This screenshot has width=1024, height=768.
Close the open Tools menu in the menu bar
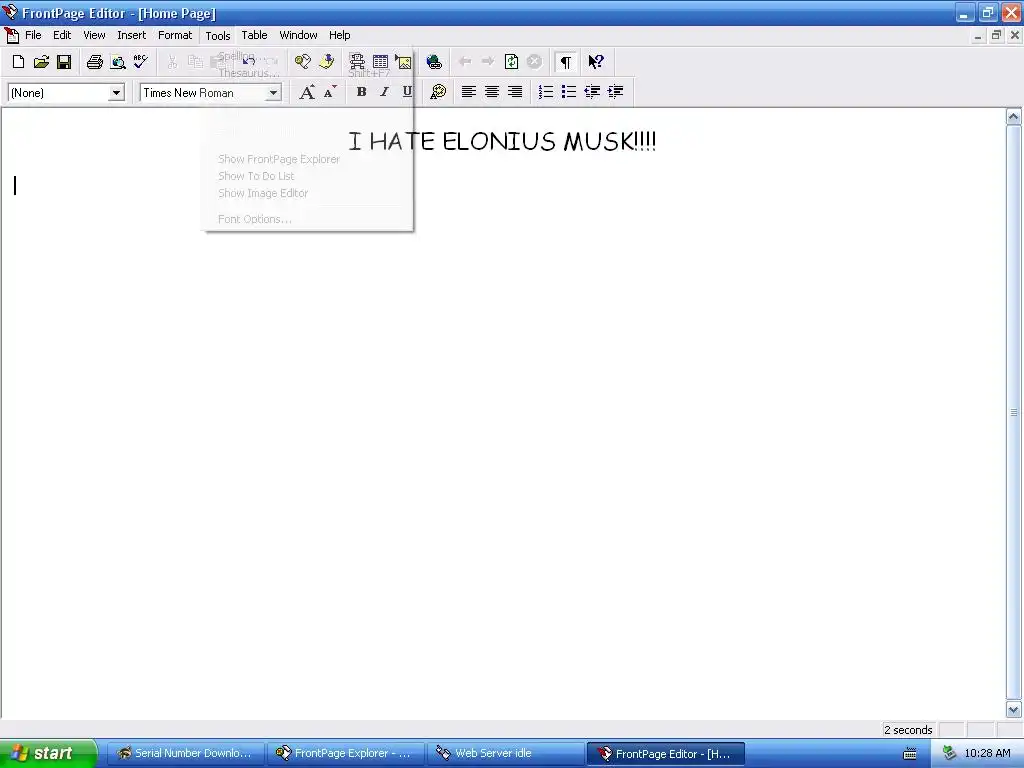tap(217, 36)
